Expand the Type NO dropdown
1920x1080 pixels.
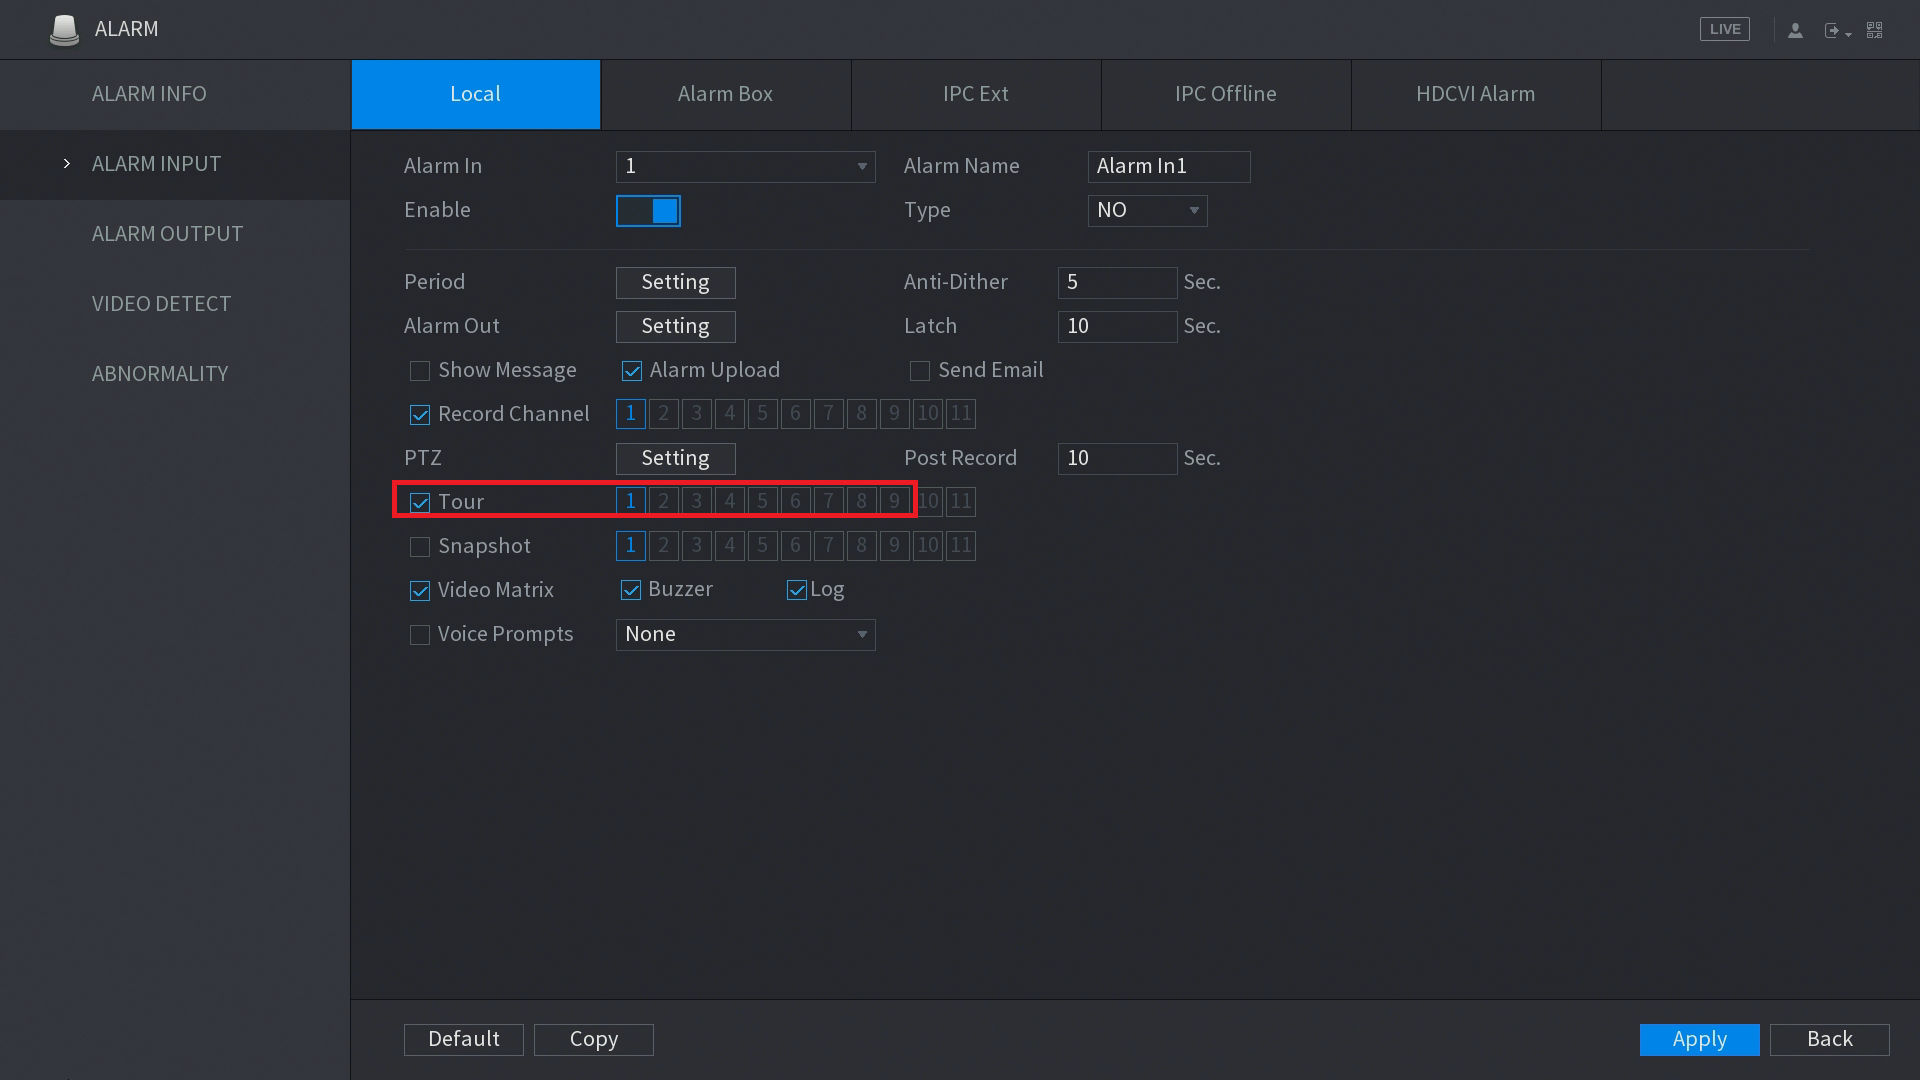[1147, 211]
